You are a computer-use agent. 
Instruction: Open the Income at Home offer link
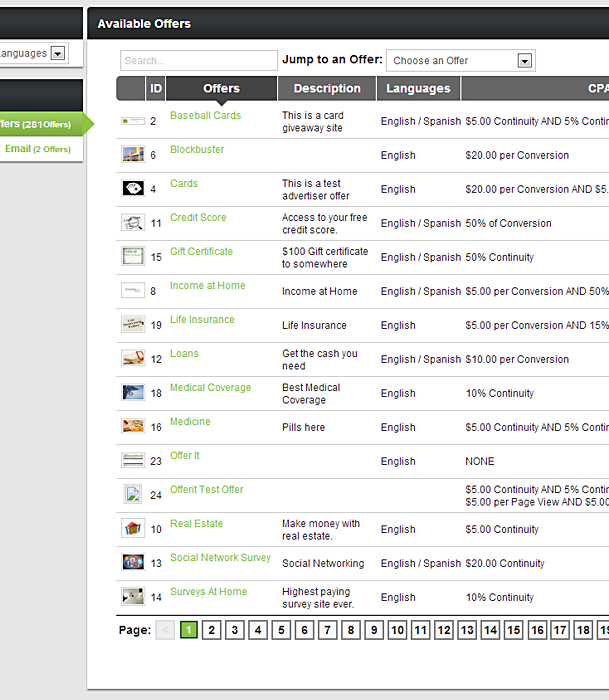coord(207,286)
